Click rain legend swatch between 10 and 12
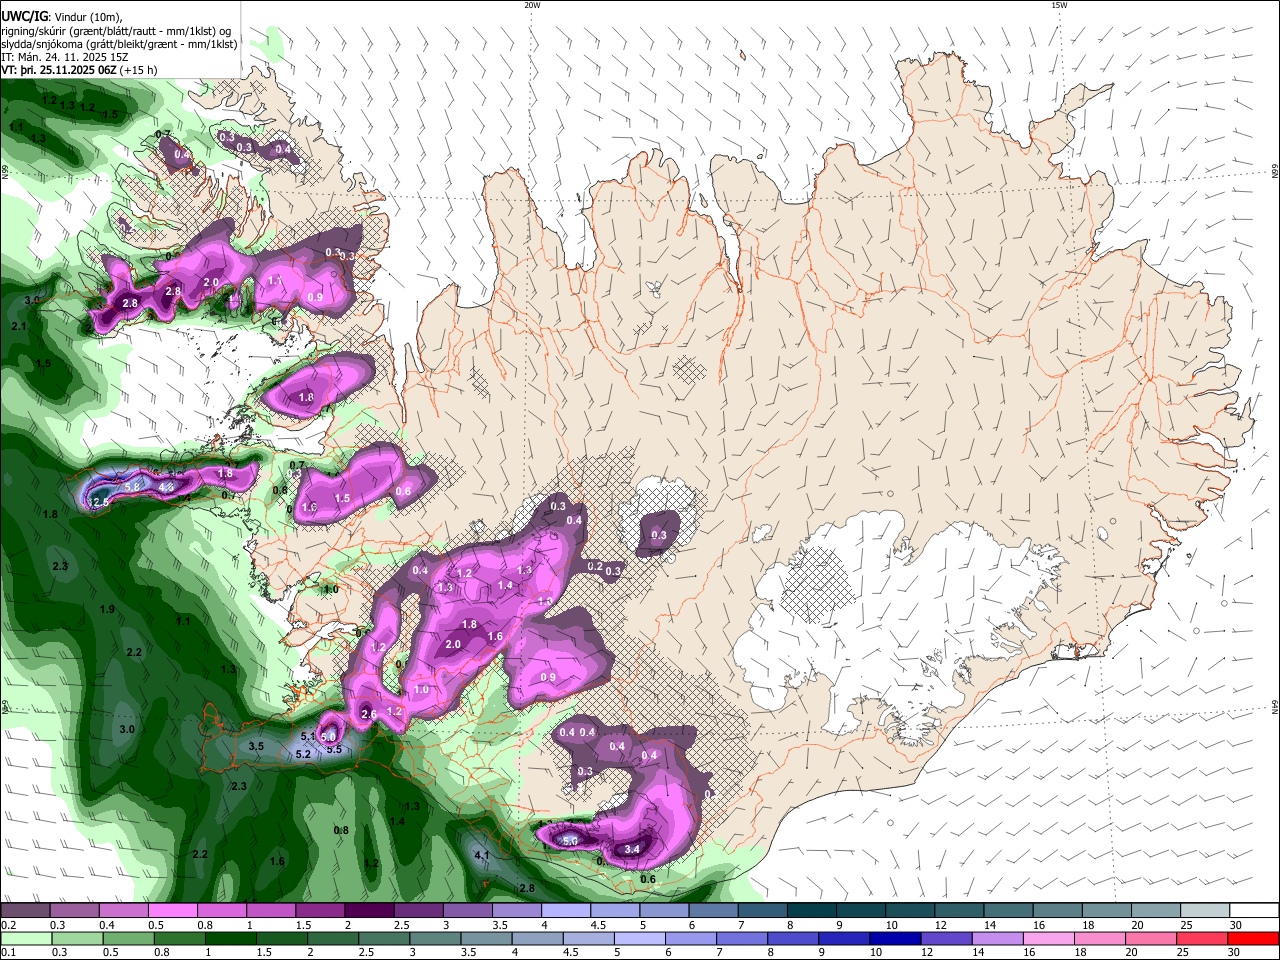 (898, 939)
